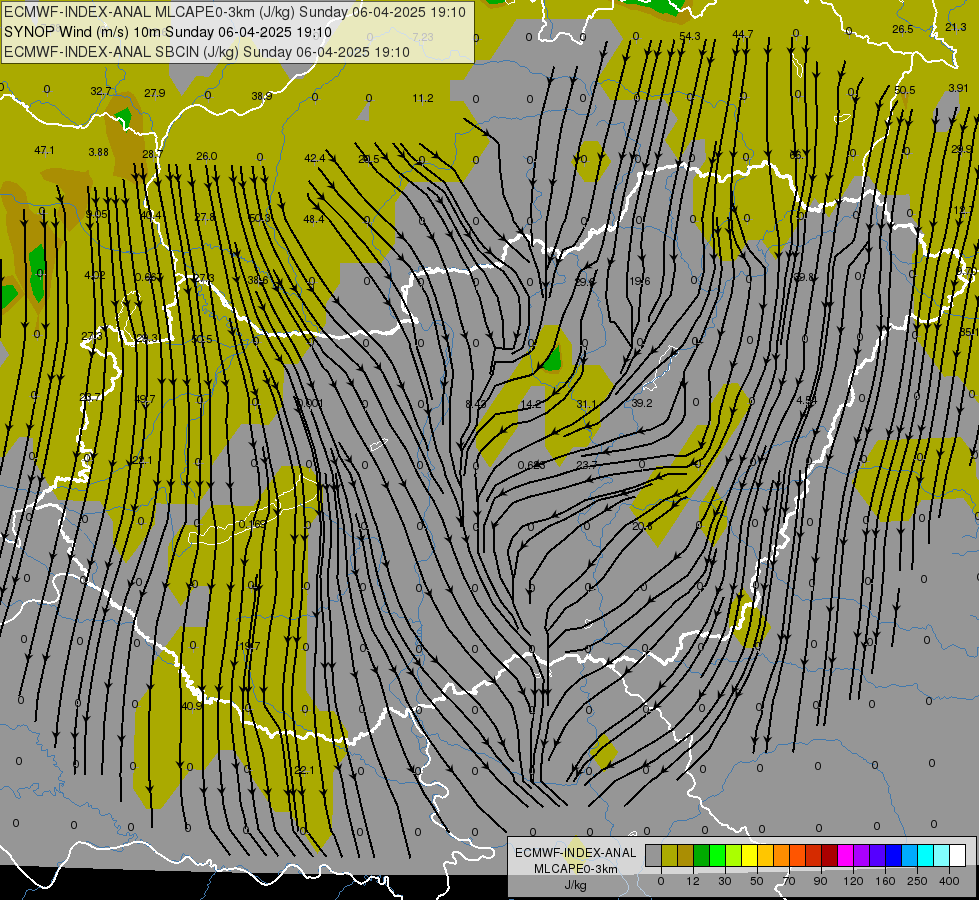Screen dimensions: 979x900
Task: Click the map value 38.6
Action: (258, 280)
